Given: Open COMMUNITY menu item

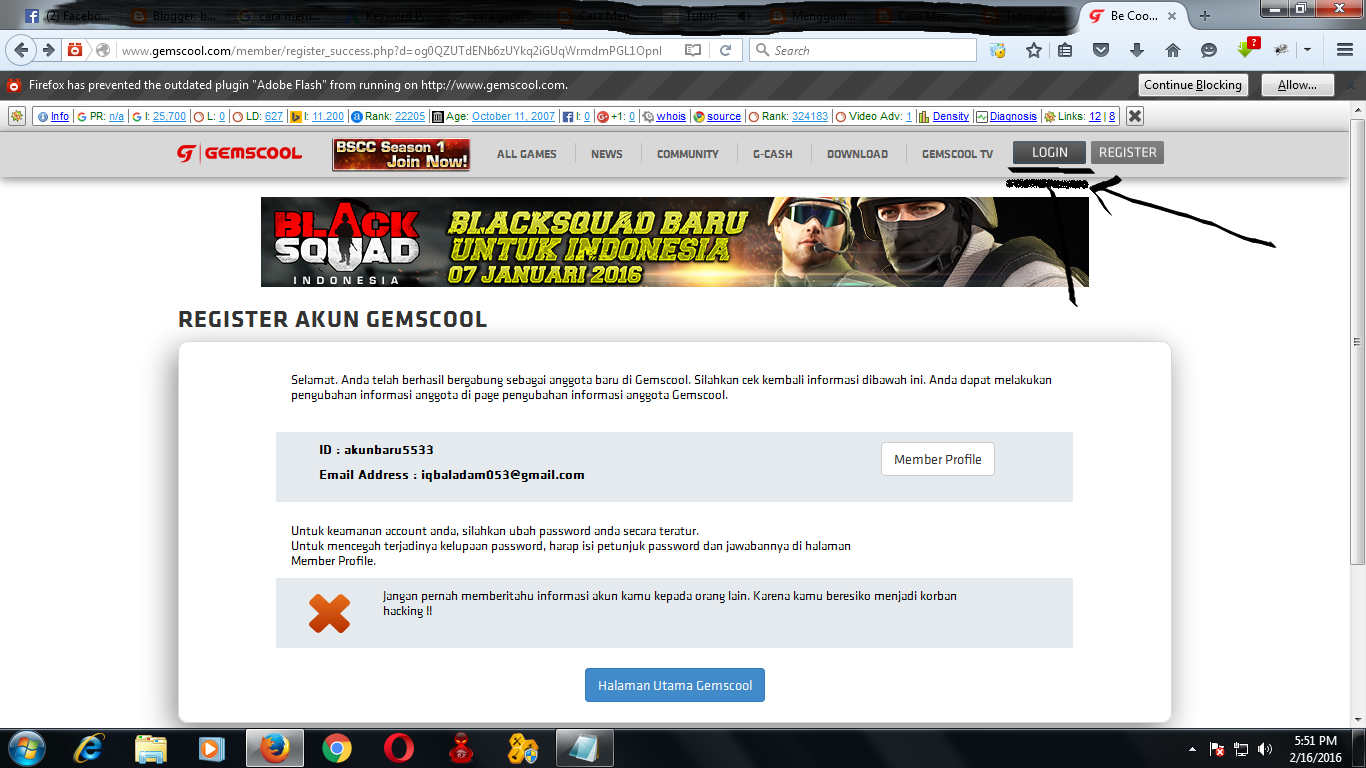Looking at the screenshot, I should point(688,154).
